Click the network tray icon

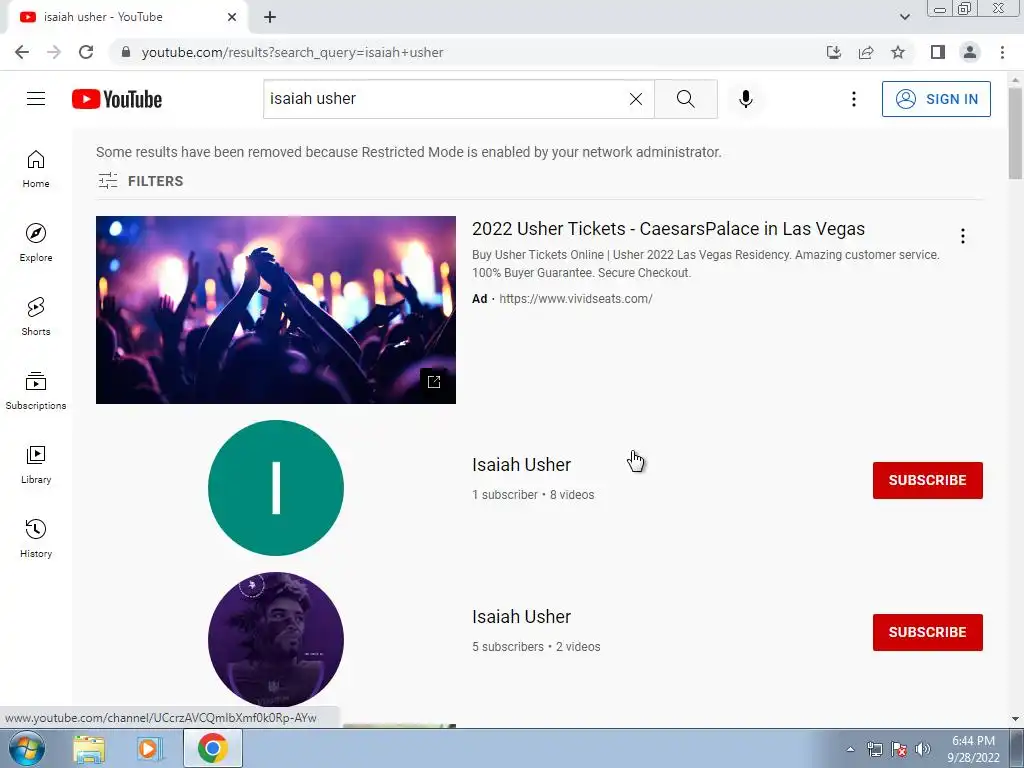(874, 749)
